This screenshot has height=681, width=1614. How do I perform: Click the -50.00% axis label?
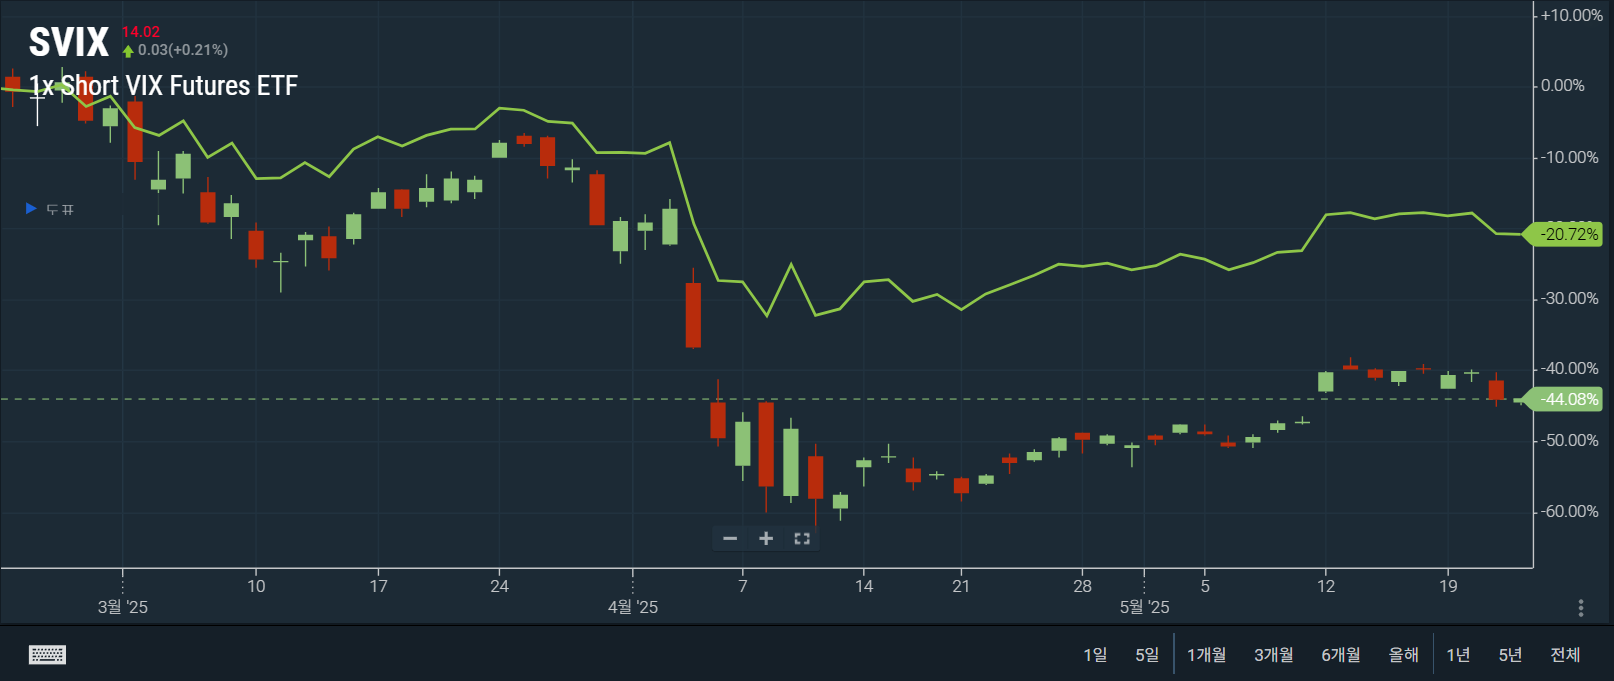1569,440
